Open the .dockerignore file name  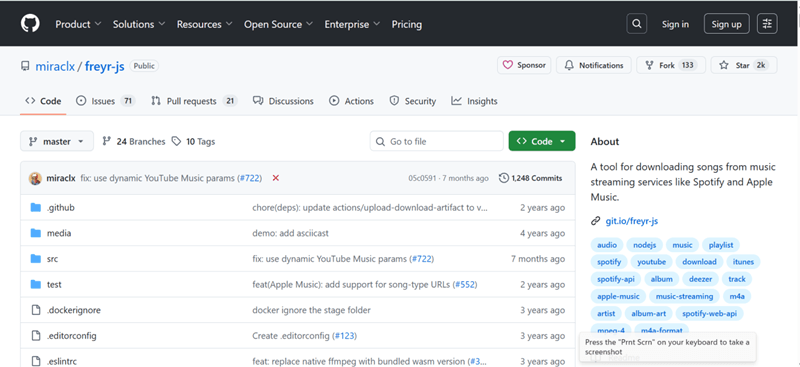coord(73,310)
